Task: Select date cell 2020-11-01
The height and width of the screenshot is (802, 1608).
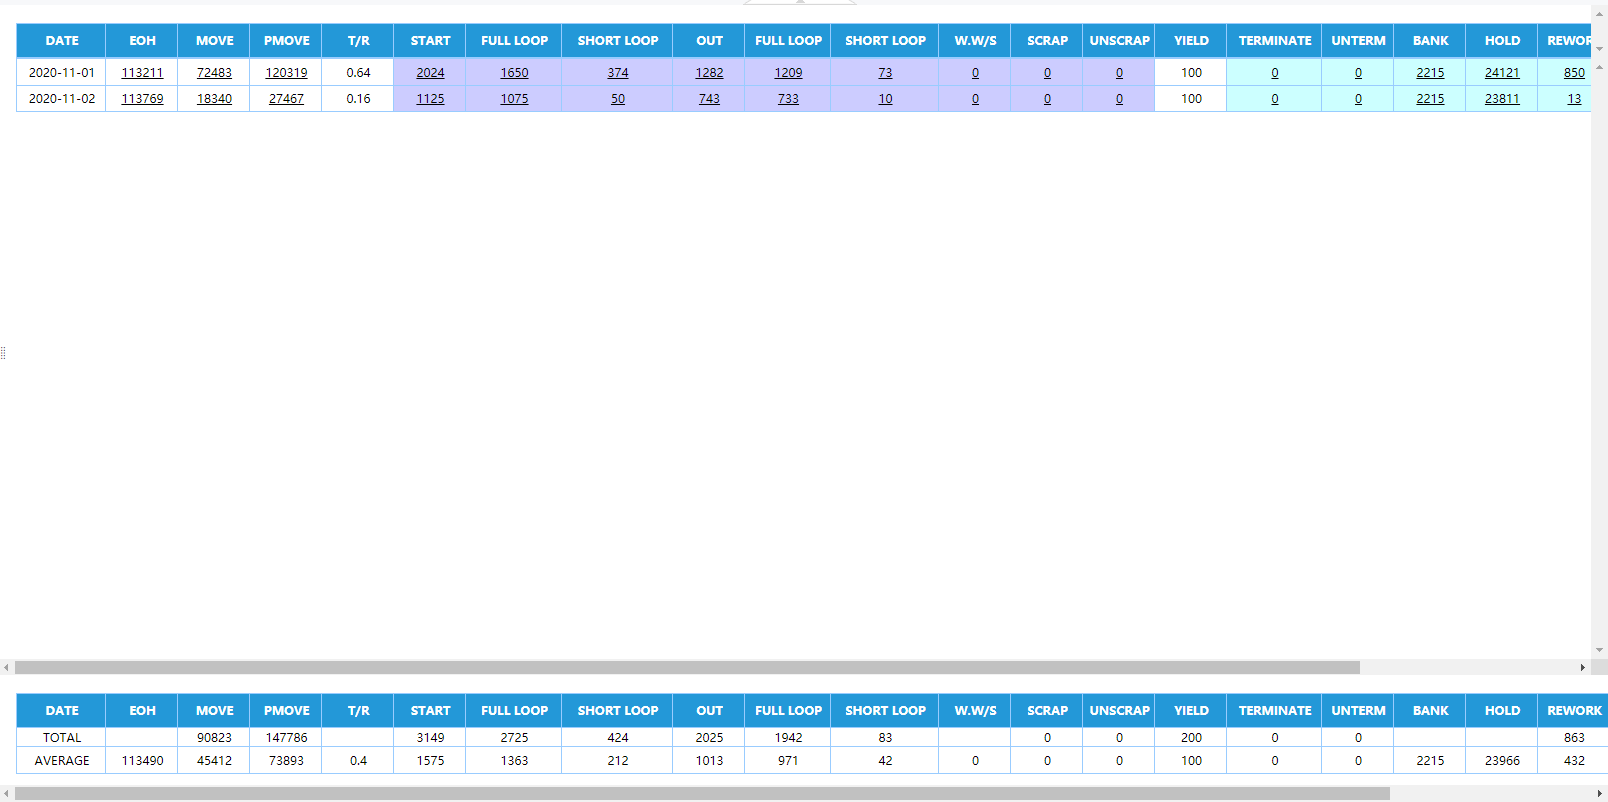Action: (62, 73)
